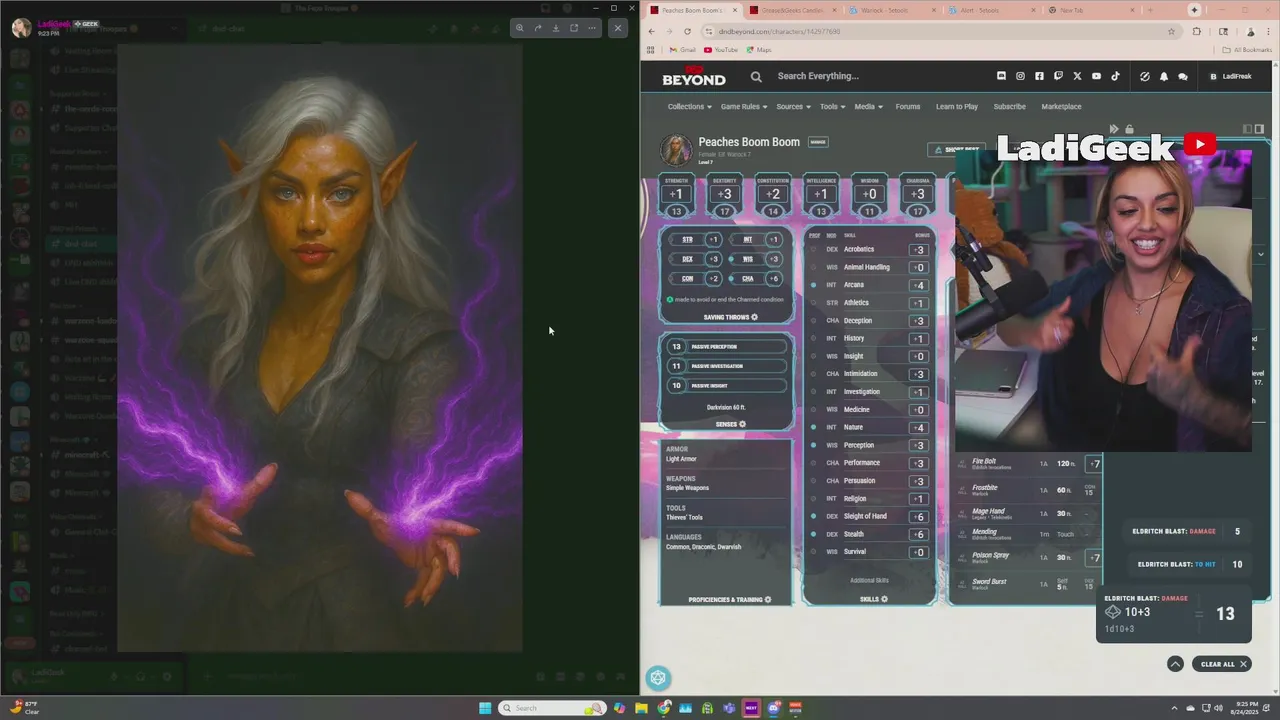This screenshot has height=720, width=1280.
Task: Open Chrome extensions puzzle icon
Action: tap(1196, 31)
